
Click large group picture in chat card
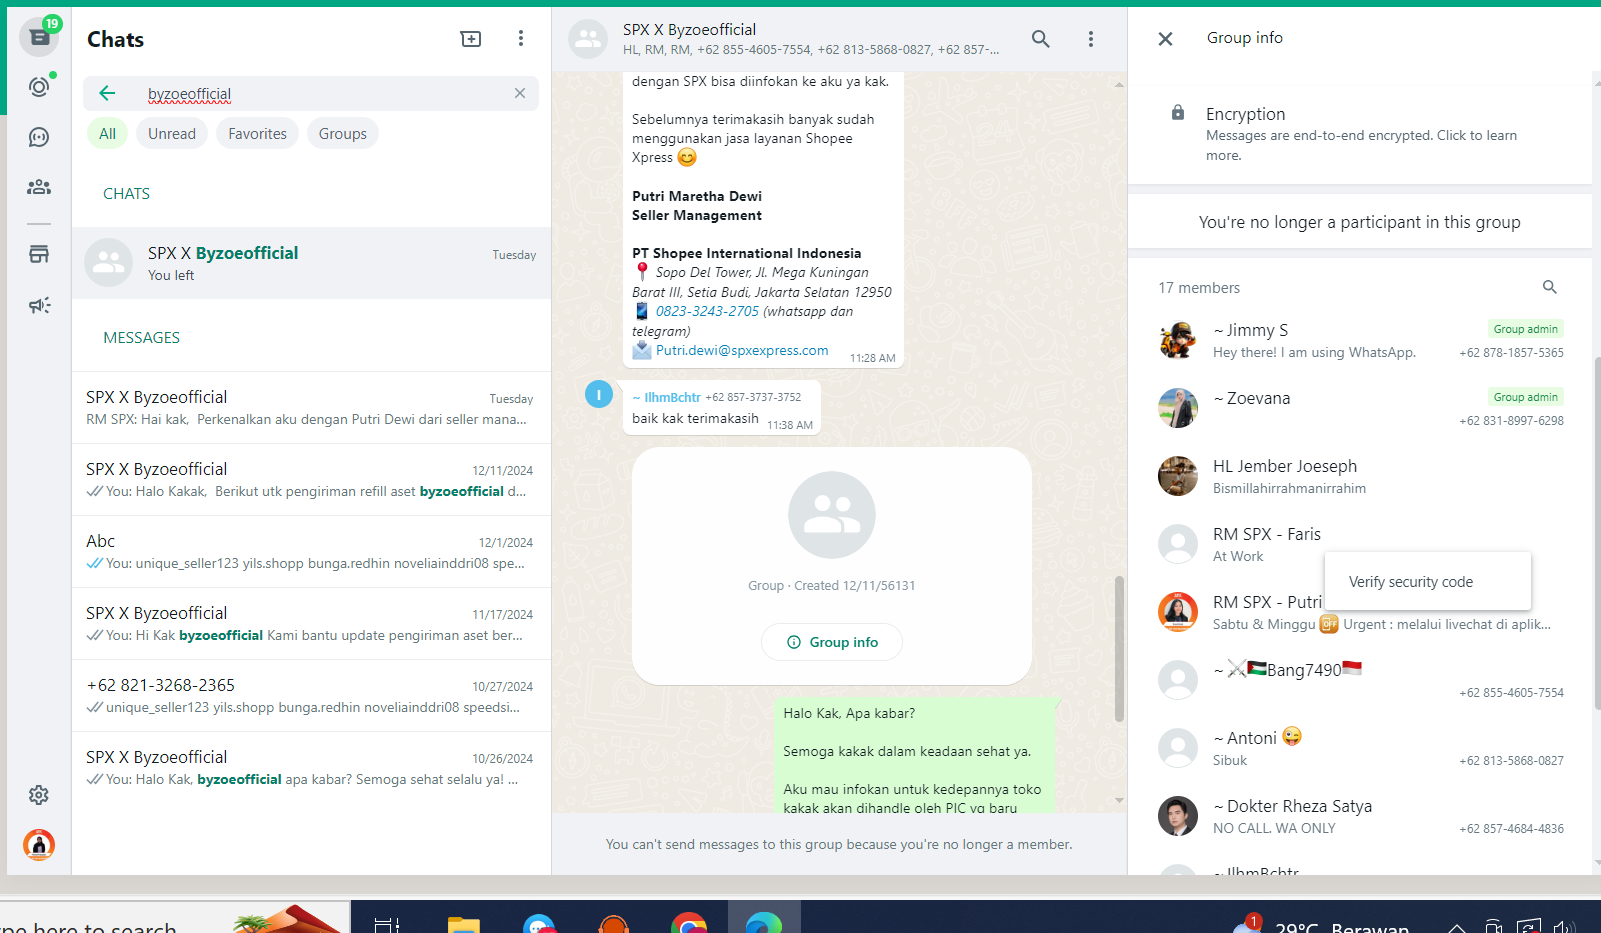(x=832, y=515)
